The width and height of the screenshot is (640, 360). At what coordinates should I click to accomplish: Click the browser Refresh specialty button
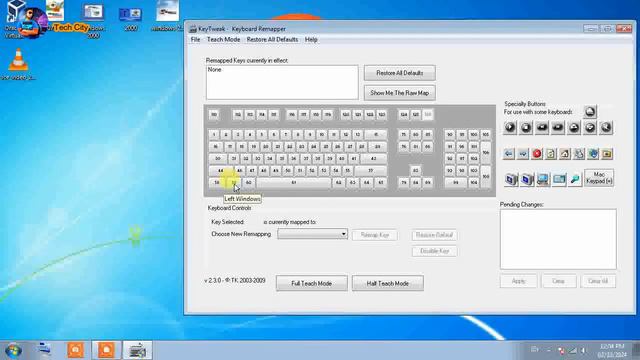pyautogui.click(x=551, y=154)
